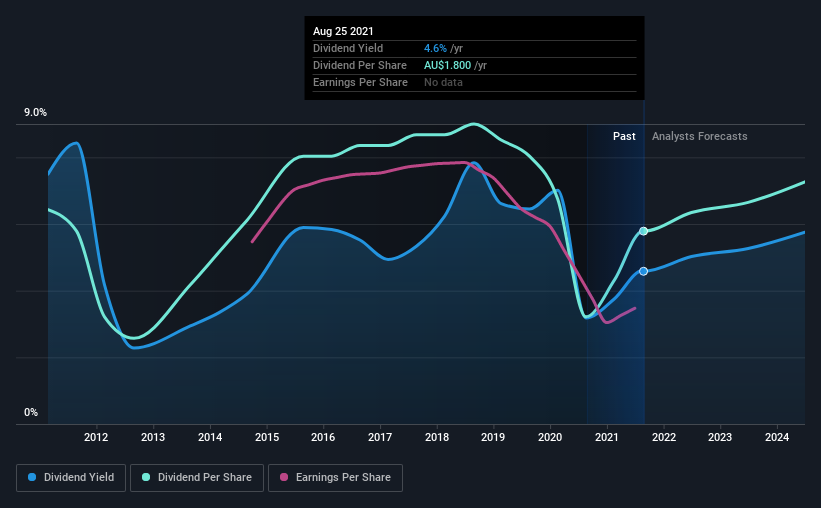Screen dimensions: 821x508
Task: Click the Aug 25 2021 tooltip date
Action: point(343,31)
